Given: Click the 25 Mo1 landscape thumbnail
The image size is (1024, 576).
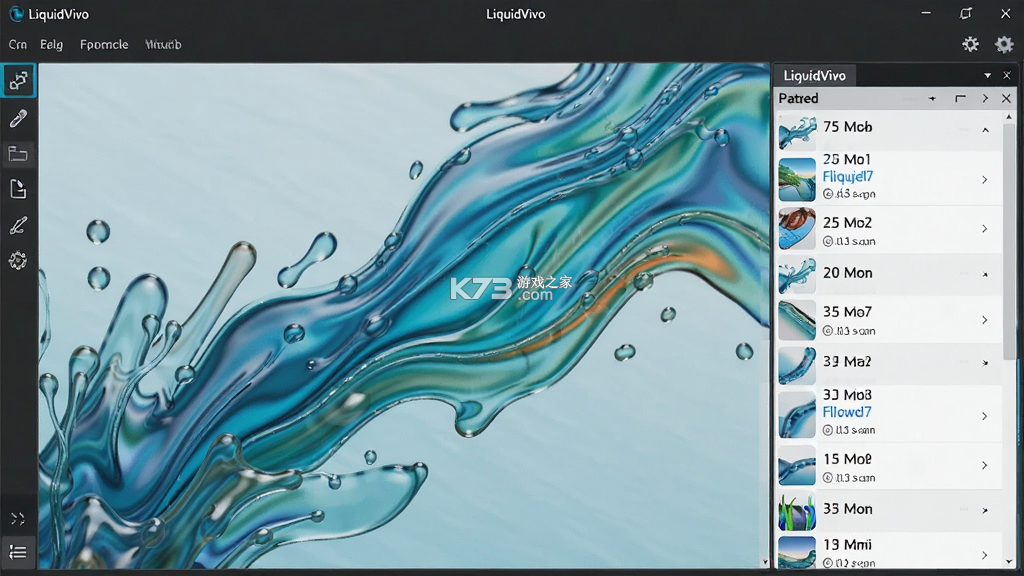Looking at the screenshot, I should [797, 179].
